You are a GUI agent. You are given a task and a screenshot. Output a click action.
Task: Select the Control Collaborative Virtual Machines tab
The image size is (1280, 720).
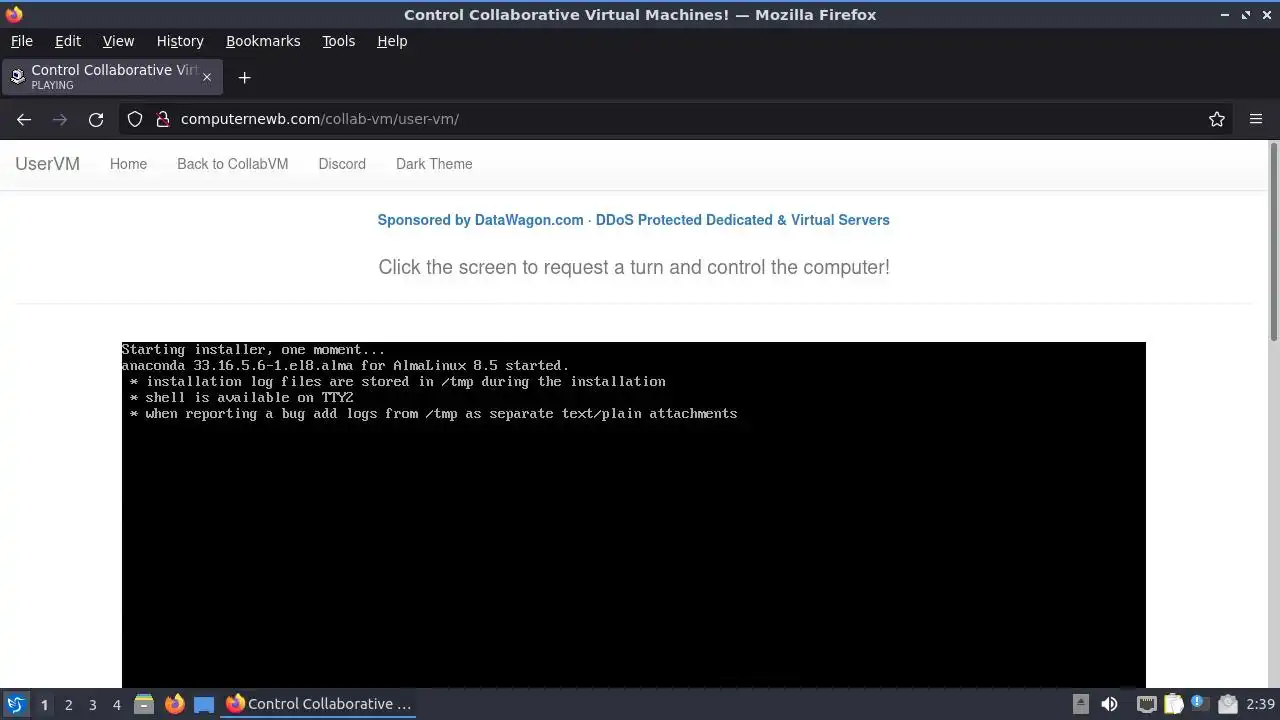[112, 77]
